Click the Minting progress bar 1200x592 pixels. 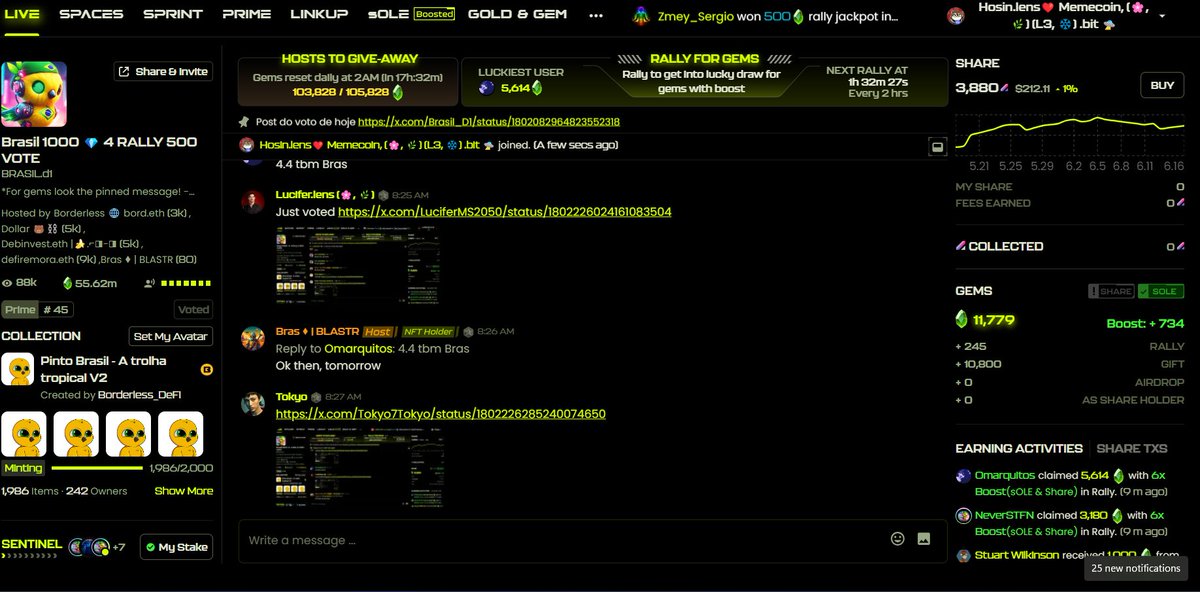click(98, 468)
